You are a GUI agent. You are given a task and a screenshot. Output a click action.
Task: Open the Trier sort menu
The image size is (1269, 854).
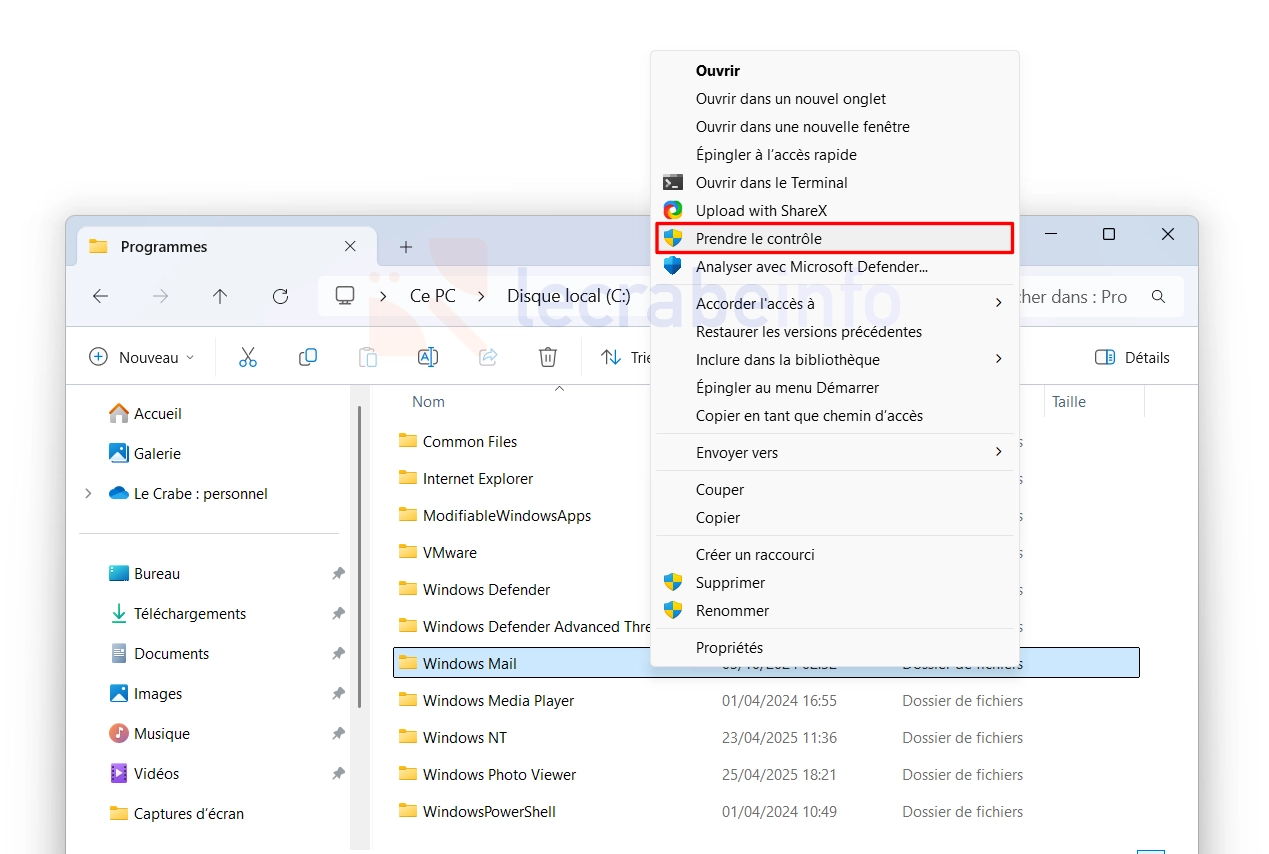pos(625,357)
